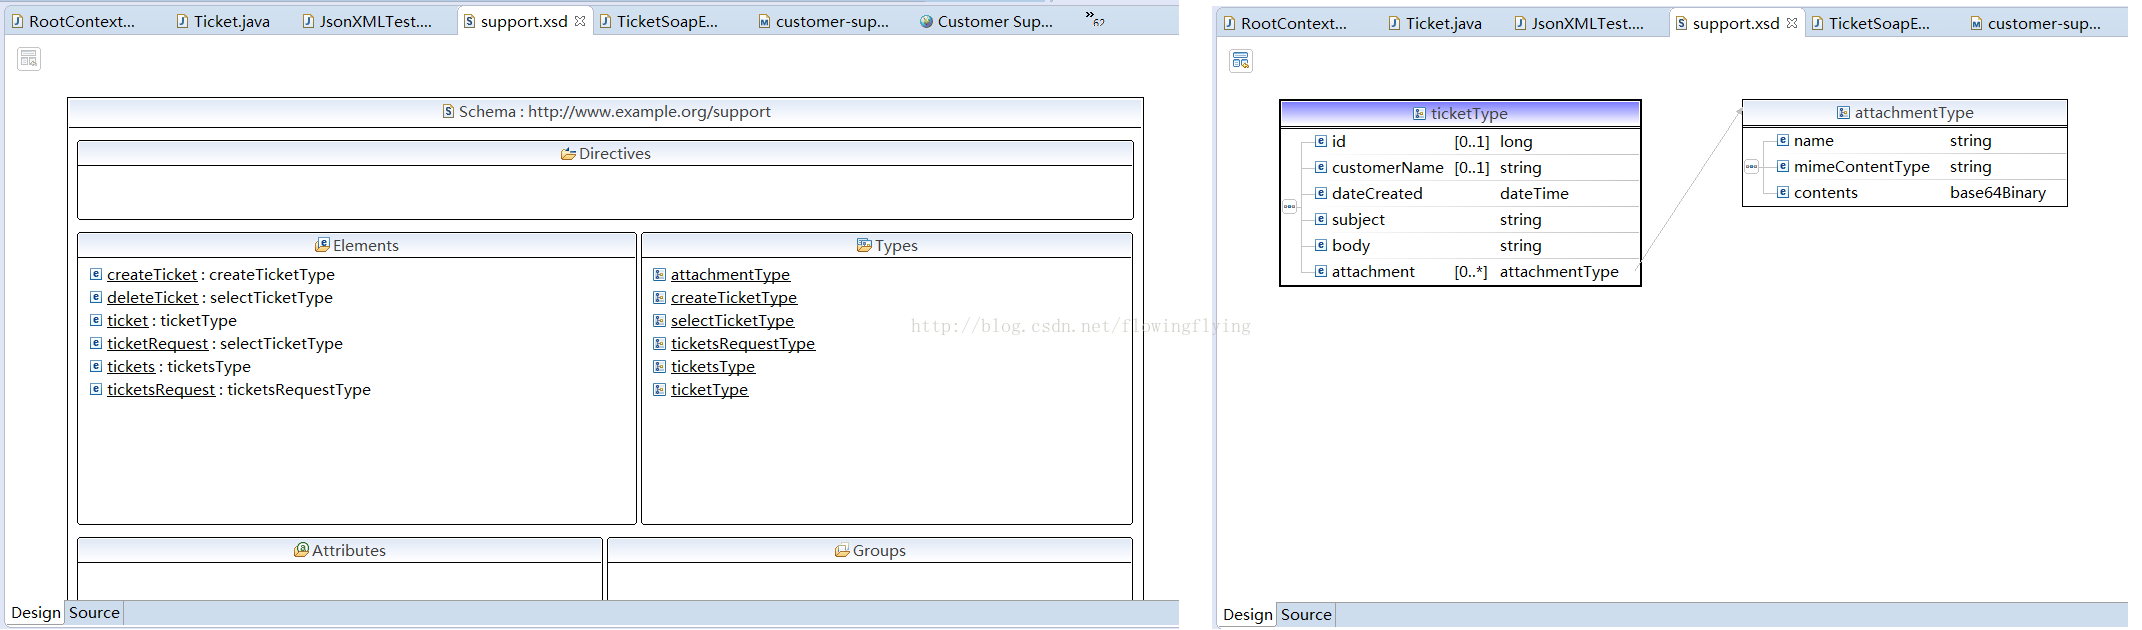The width and height of the screenshot is (2142, 630).
Task: Open selectTicketType in Types list
Action: click(732, 320)
